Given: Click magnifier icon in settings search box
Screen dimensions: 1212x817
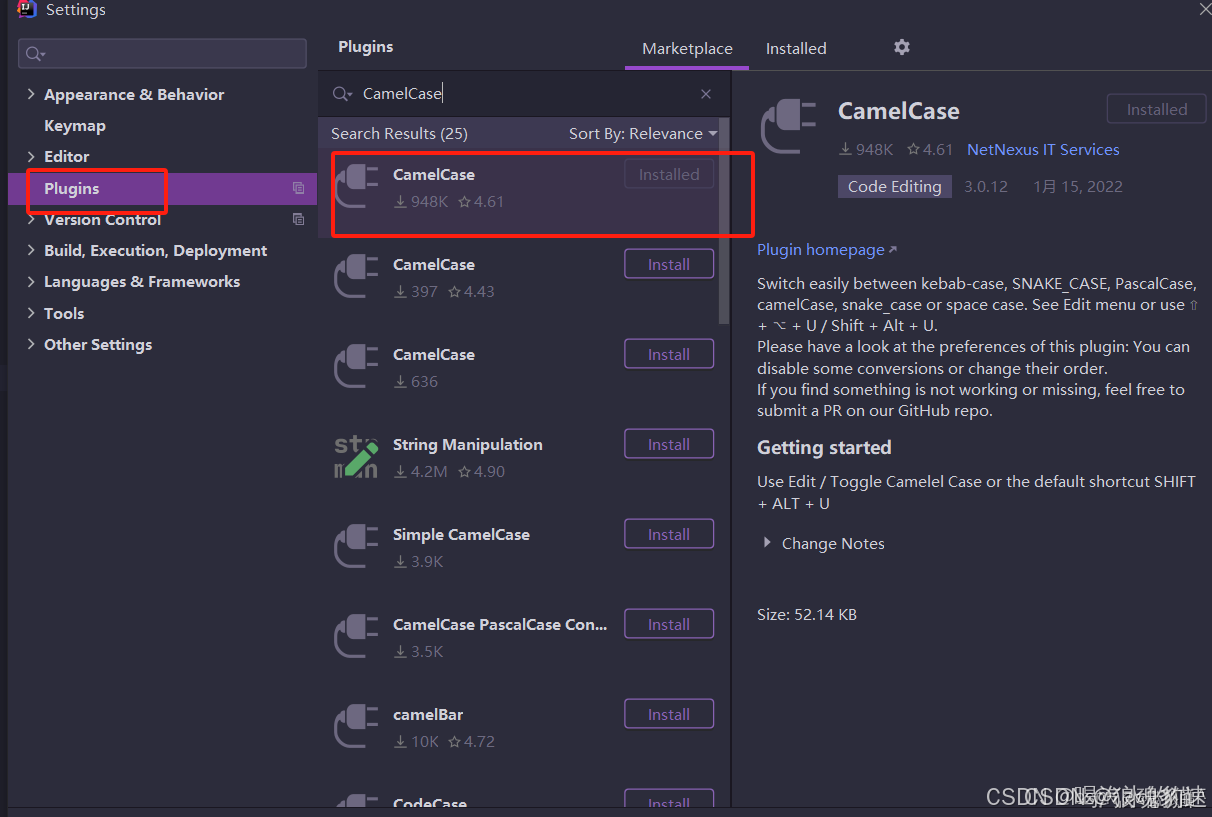Looking at the screenshot, I should coord(35,54).
